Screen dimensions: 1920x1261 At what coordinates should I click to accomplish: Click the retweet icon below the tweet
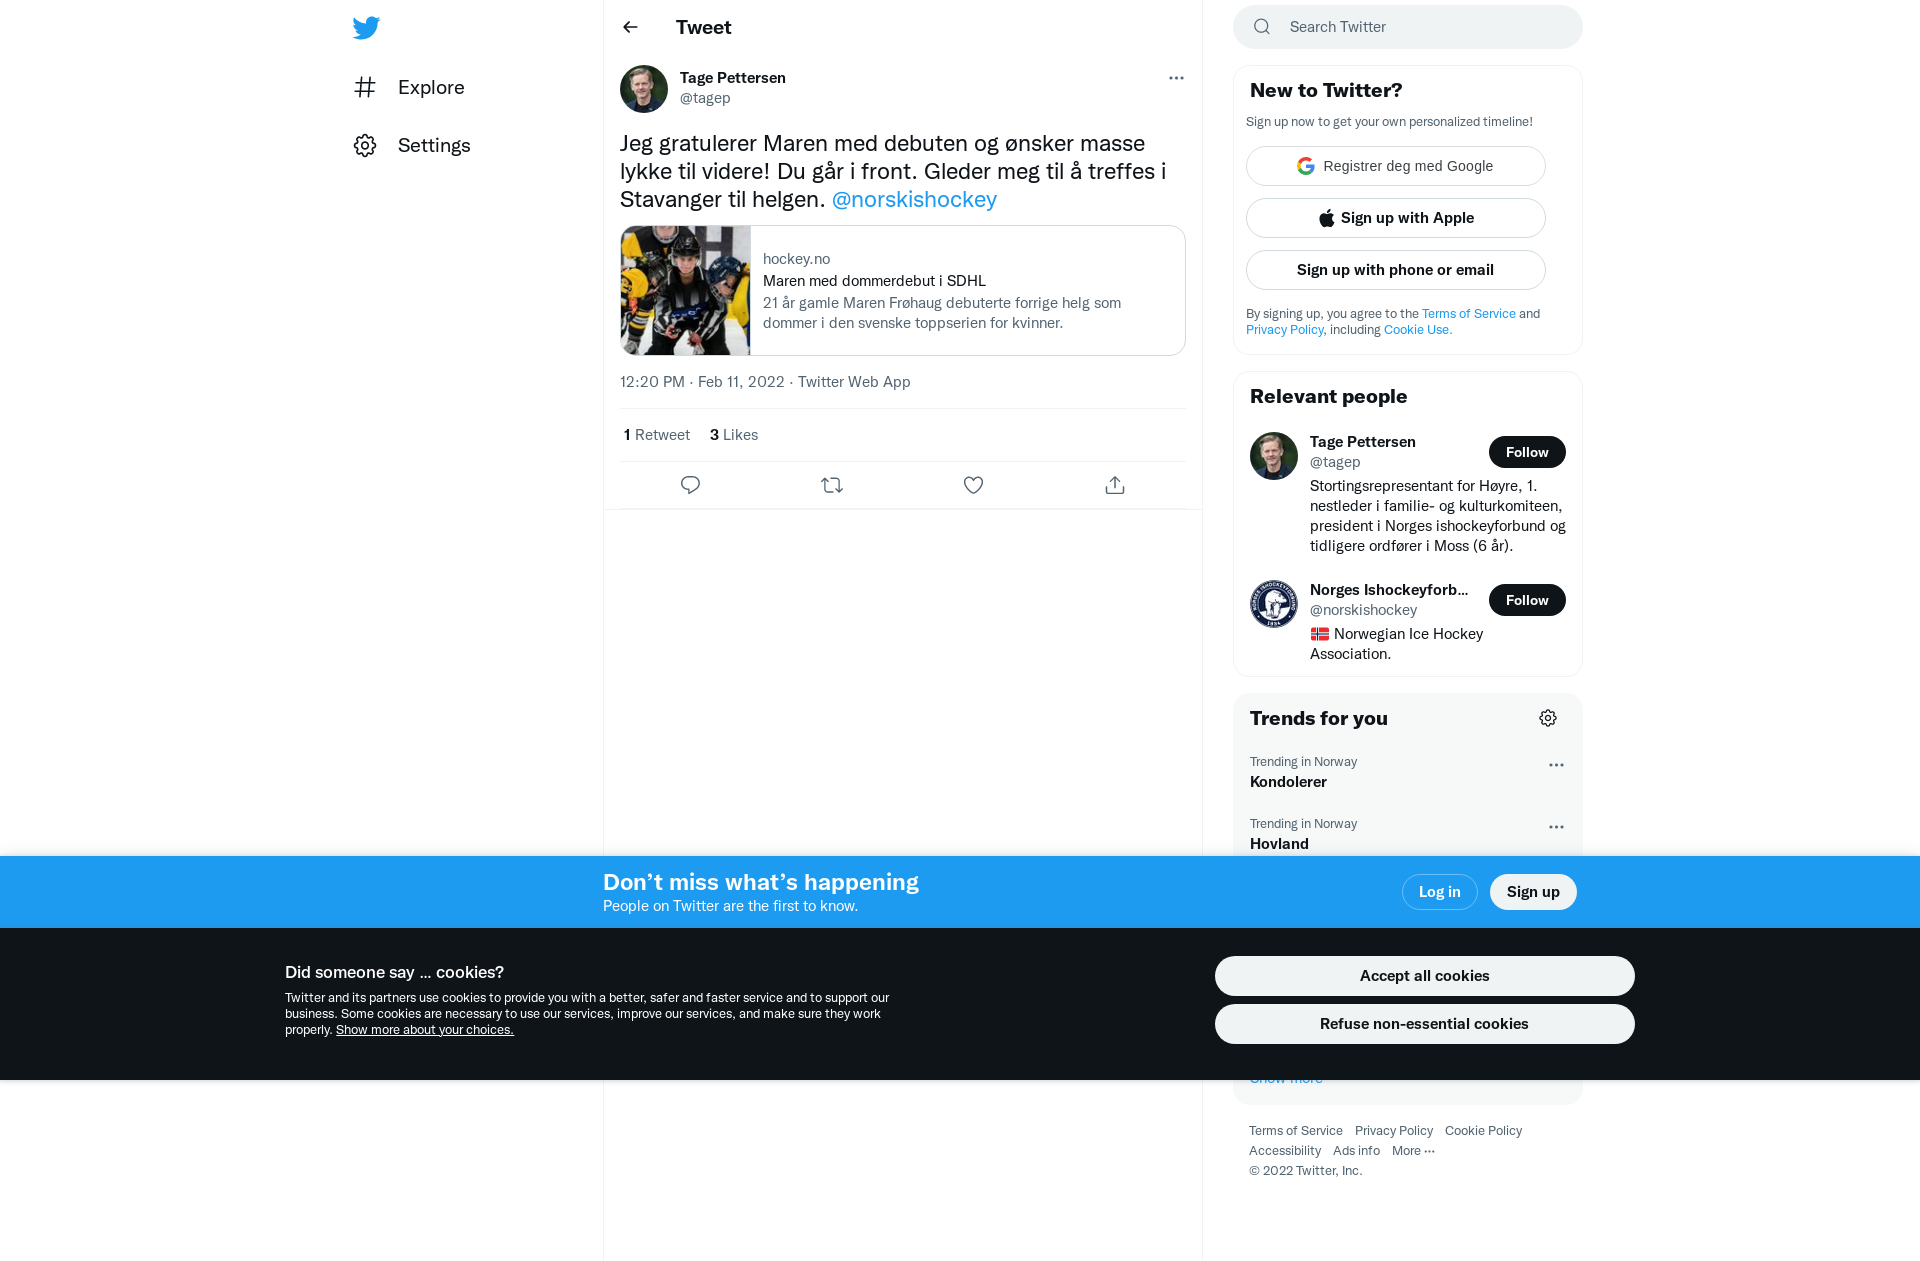832,485
